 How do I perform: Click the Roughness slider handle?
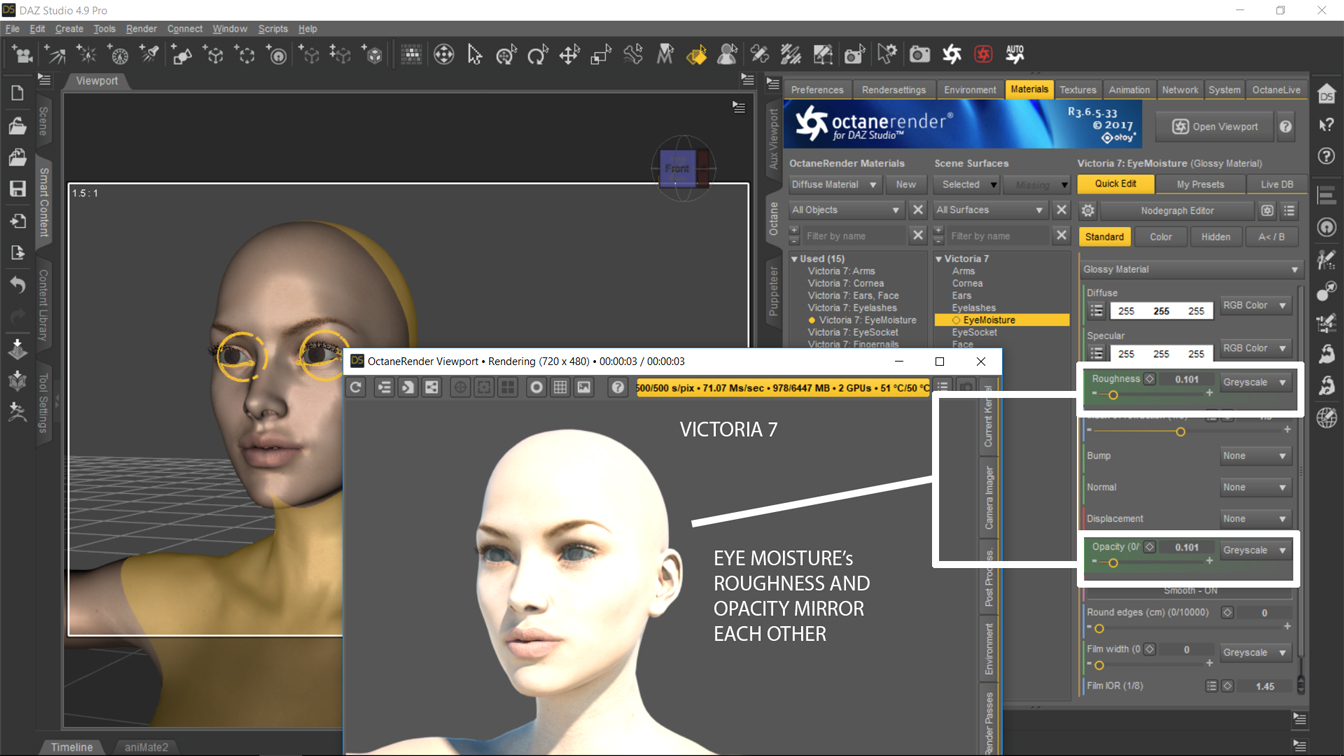pyautogui.click(x=1112, y=395)
